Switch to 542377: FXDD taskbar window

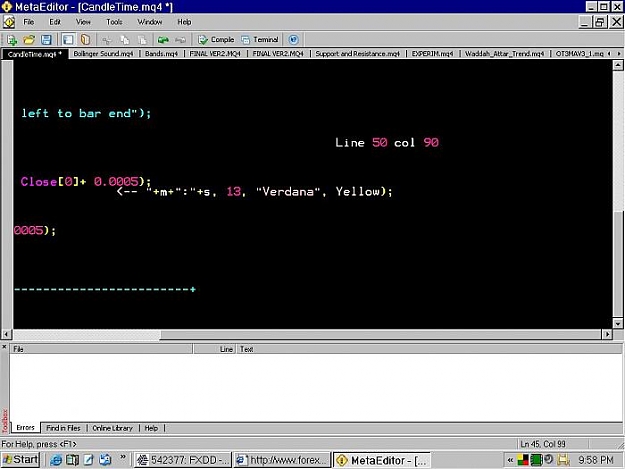coord(183,460)
